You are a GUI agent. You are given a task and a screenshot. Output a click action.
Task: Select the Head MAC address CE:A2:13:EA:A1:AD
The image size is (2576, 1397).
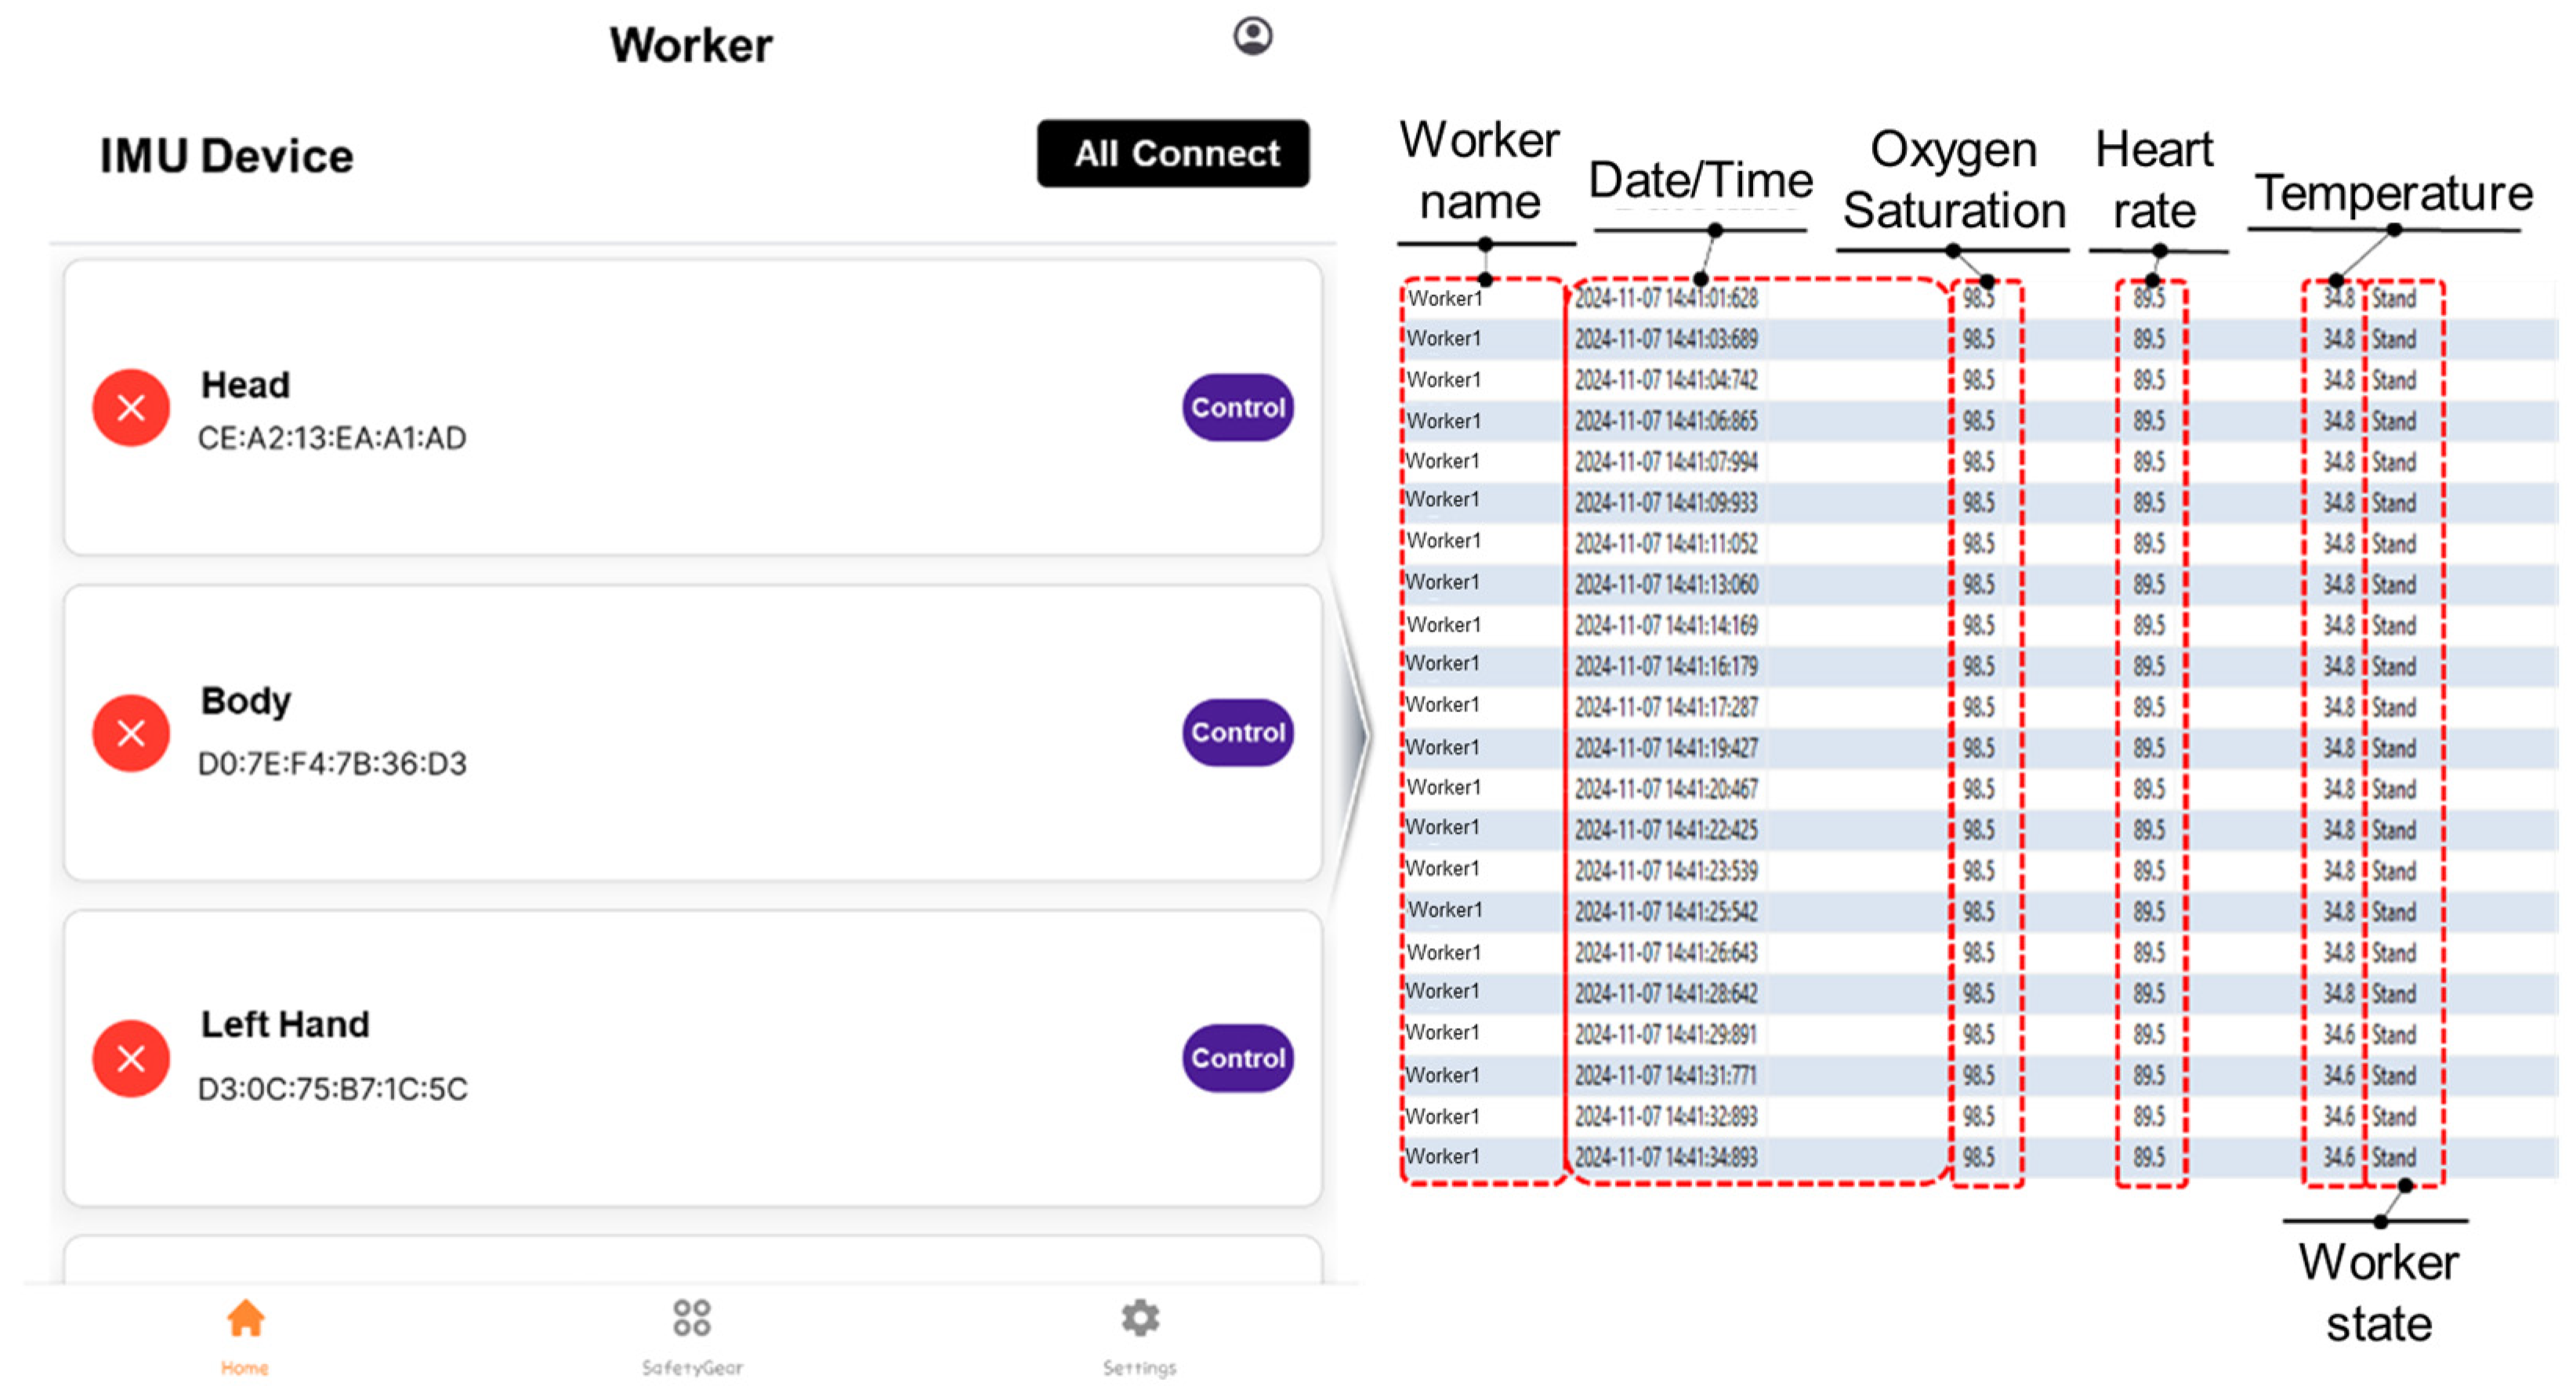[x=332, y=438]
